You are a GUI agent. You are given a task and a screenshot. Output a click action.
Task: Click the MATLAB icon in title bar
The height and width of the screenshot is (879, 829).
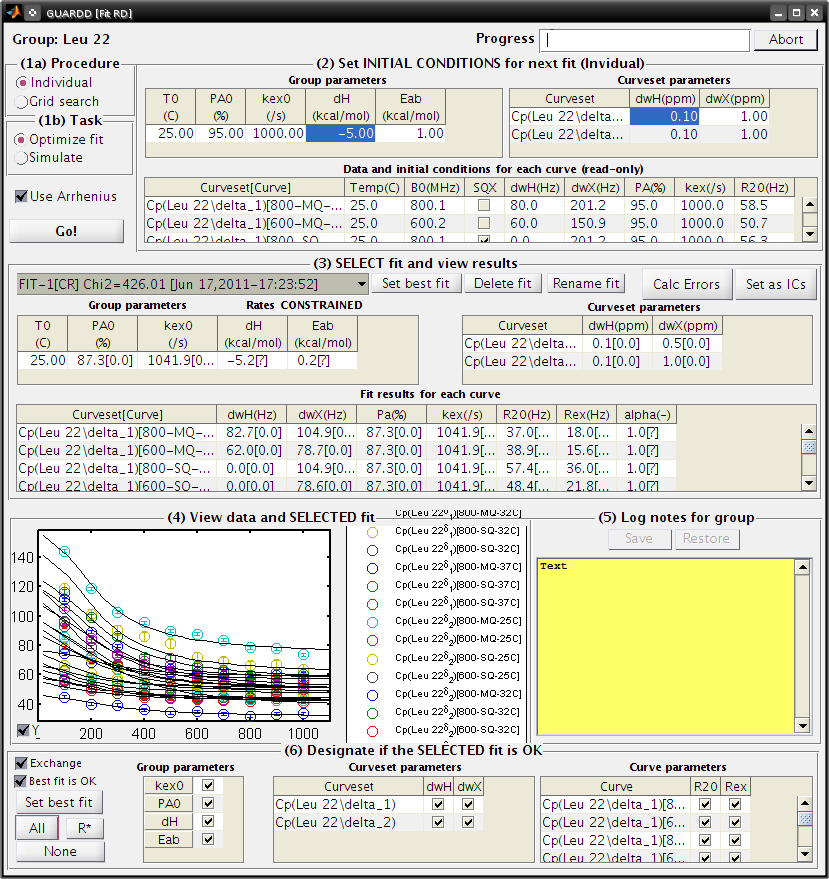[x=13, y=12]
